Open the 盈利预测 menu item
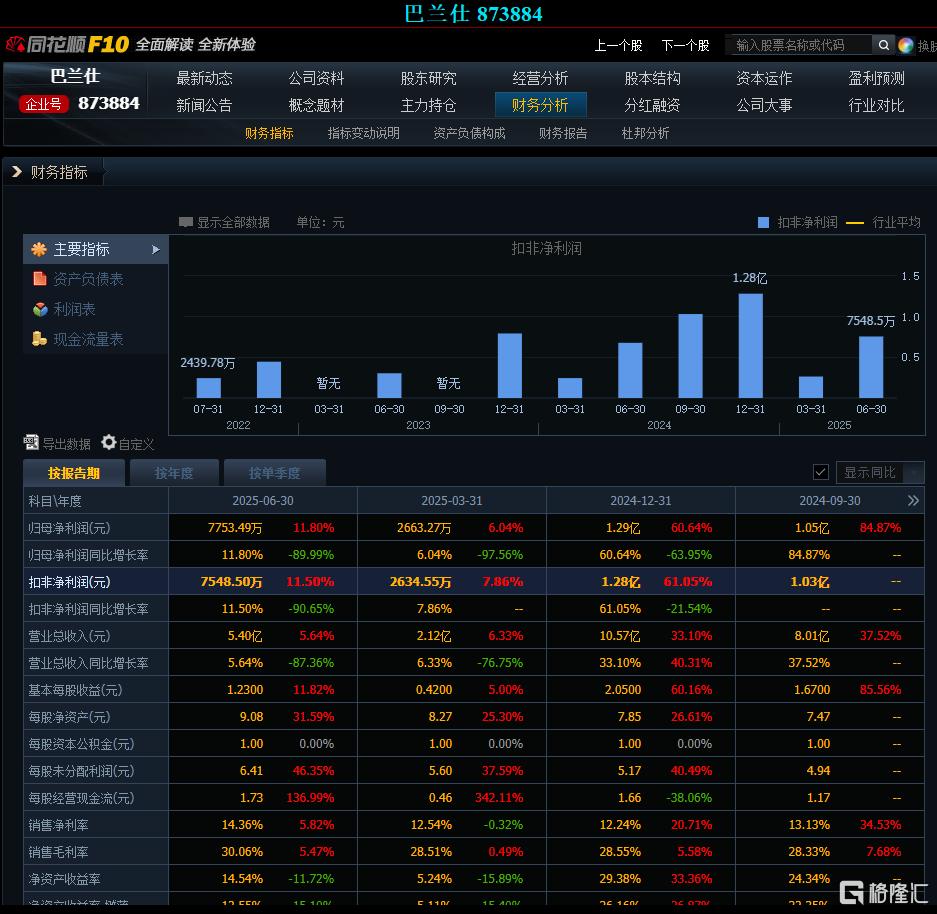Screen dimensions: 937x914 pos(877,78)
